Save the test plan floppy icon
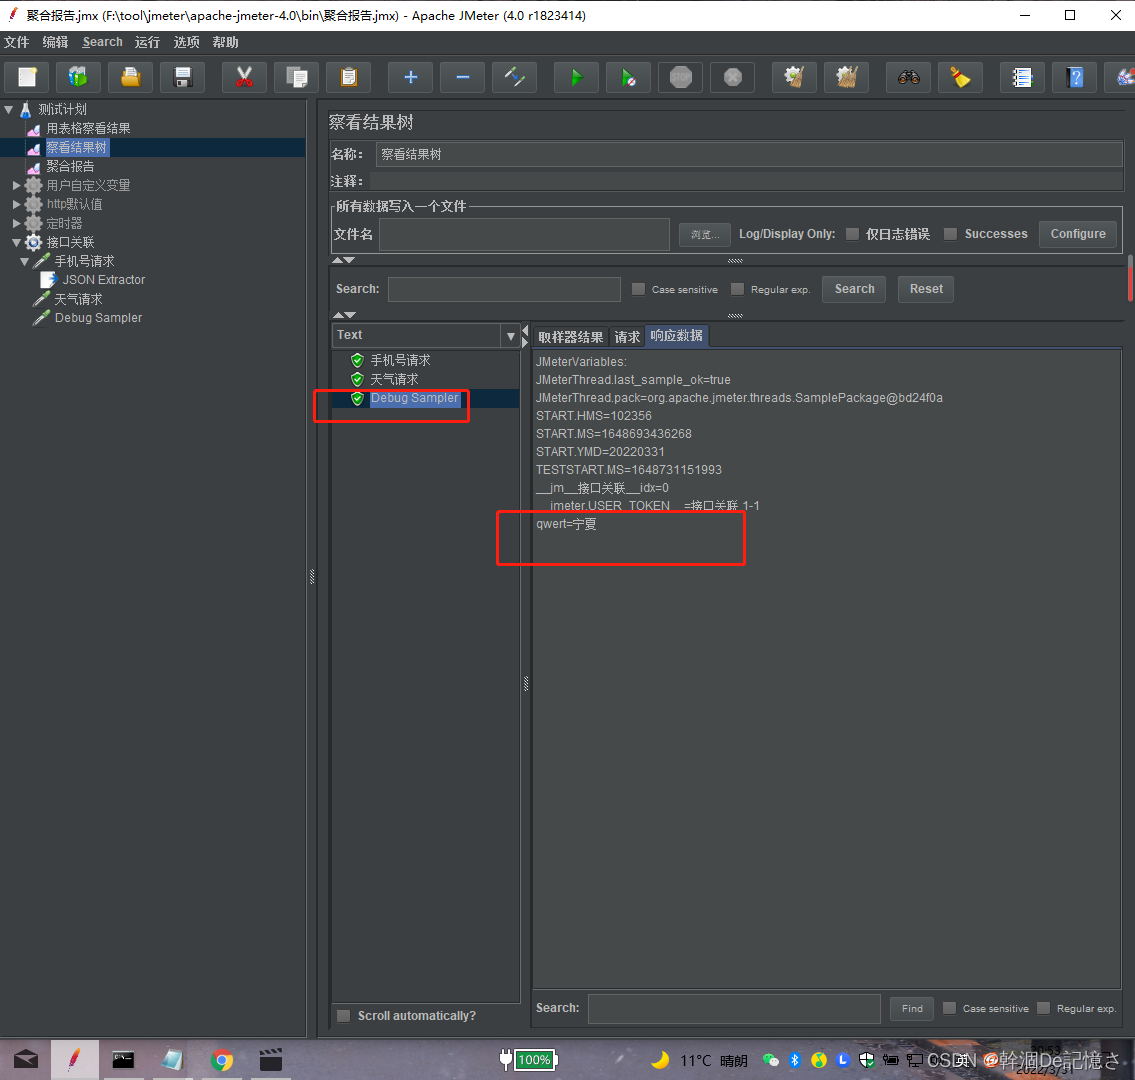Image resolution: width=1135 pixels, height=1080 pixels. coord(182,77)
